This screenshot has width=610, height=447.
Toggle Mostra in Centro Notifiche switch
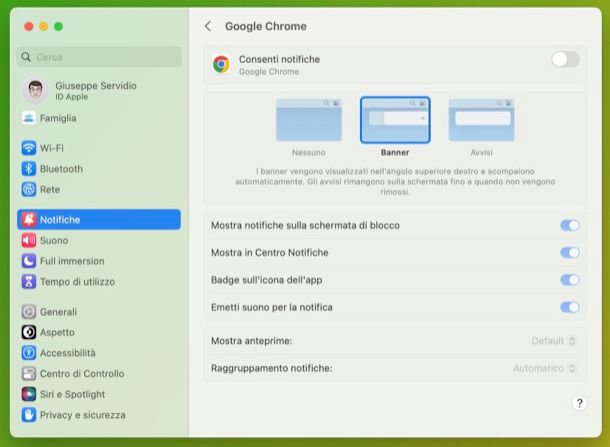[x=570, y=252]
